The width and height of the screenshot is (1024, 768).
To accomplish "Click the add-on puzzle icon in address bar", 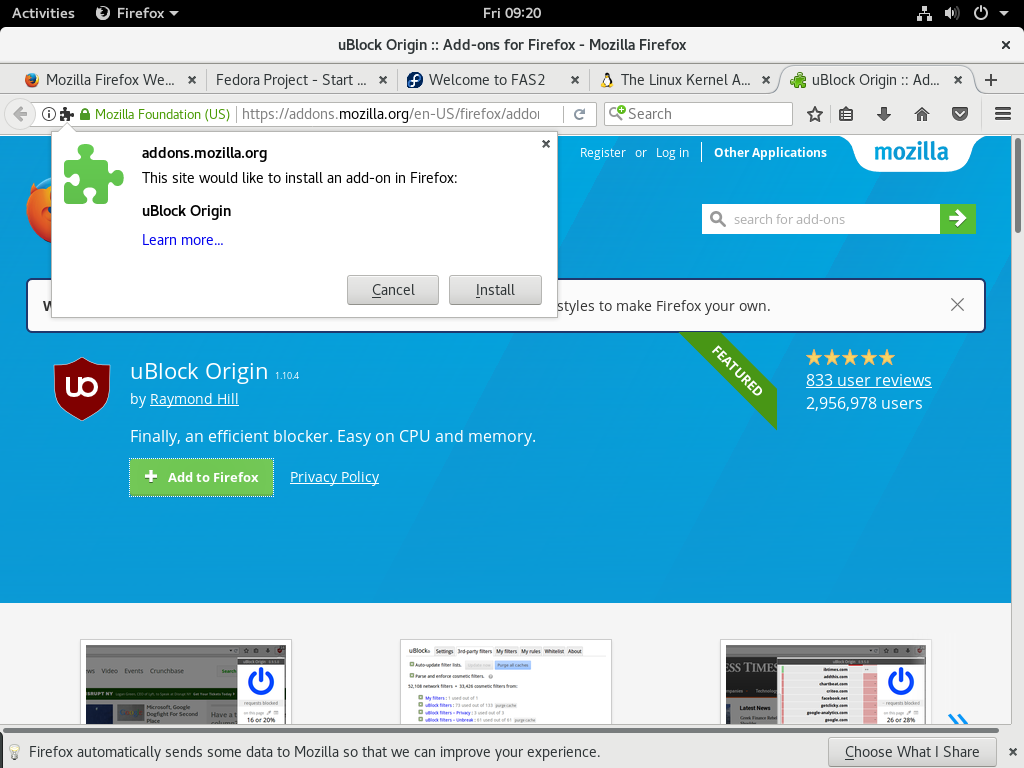I will [x=67, y=114].
